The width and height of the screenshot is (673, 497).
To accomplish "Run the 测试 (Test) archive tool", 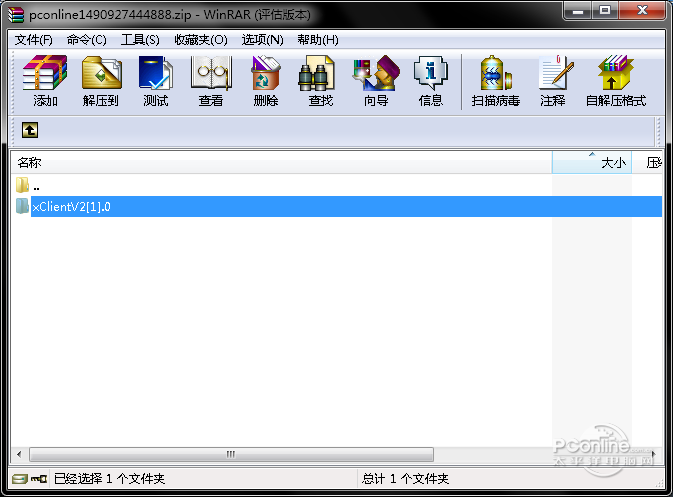I will (x=155, y=81).
